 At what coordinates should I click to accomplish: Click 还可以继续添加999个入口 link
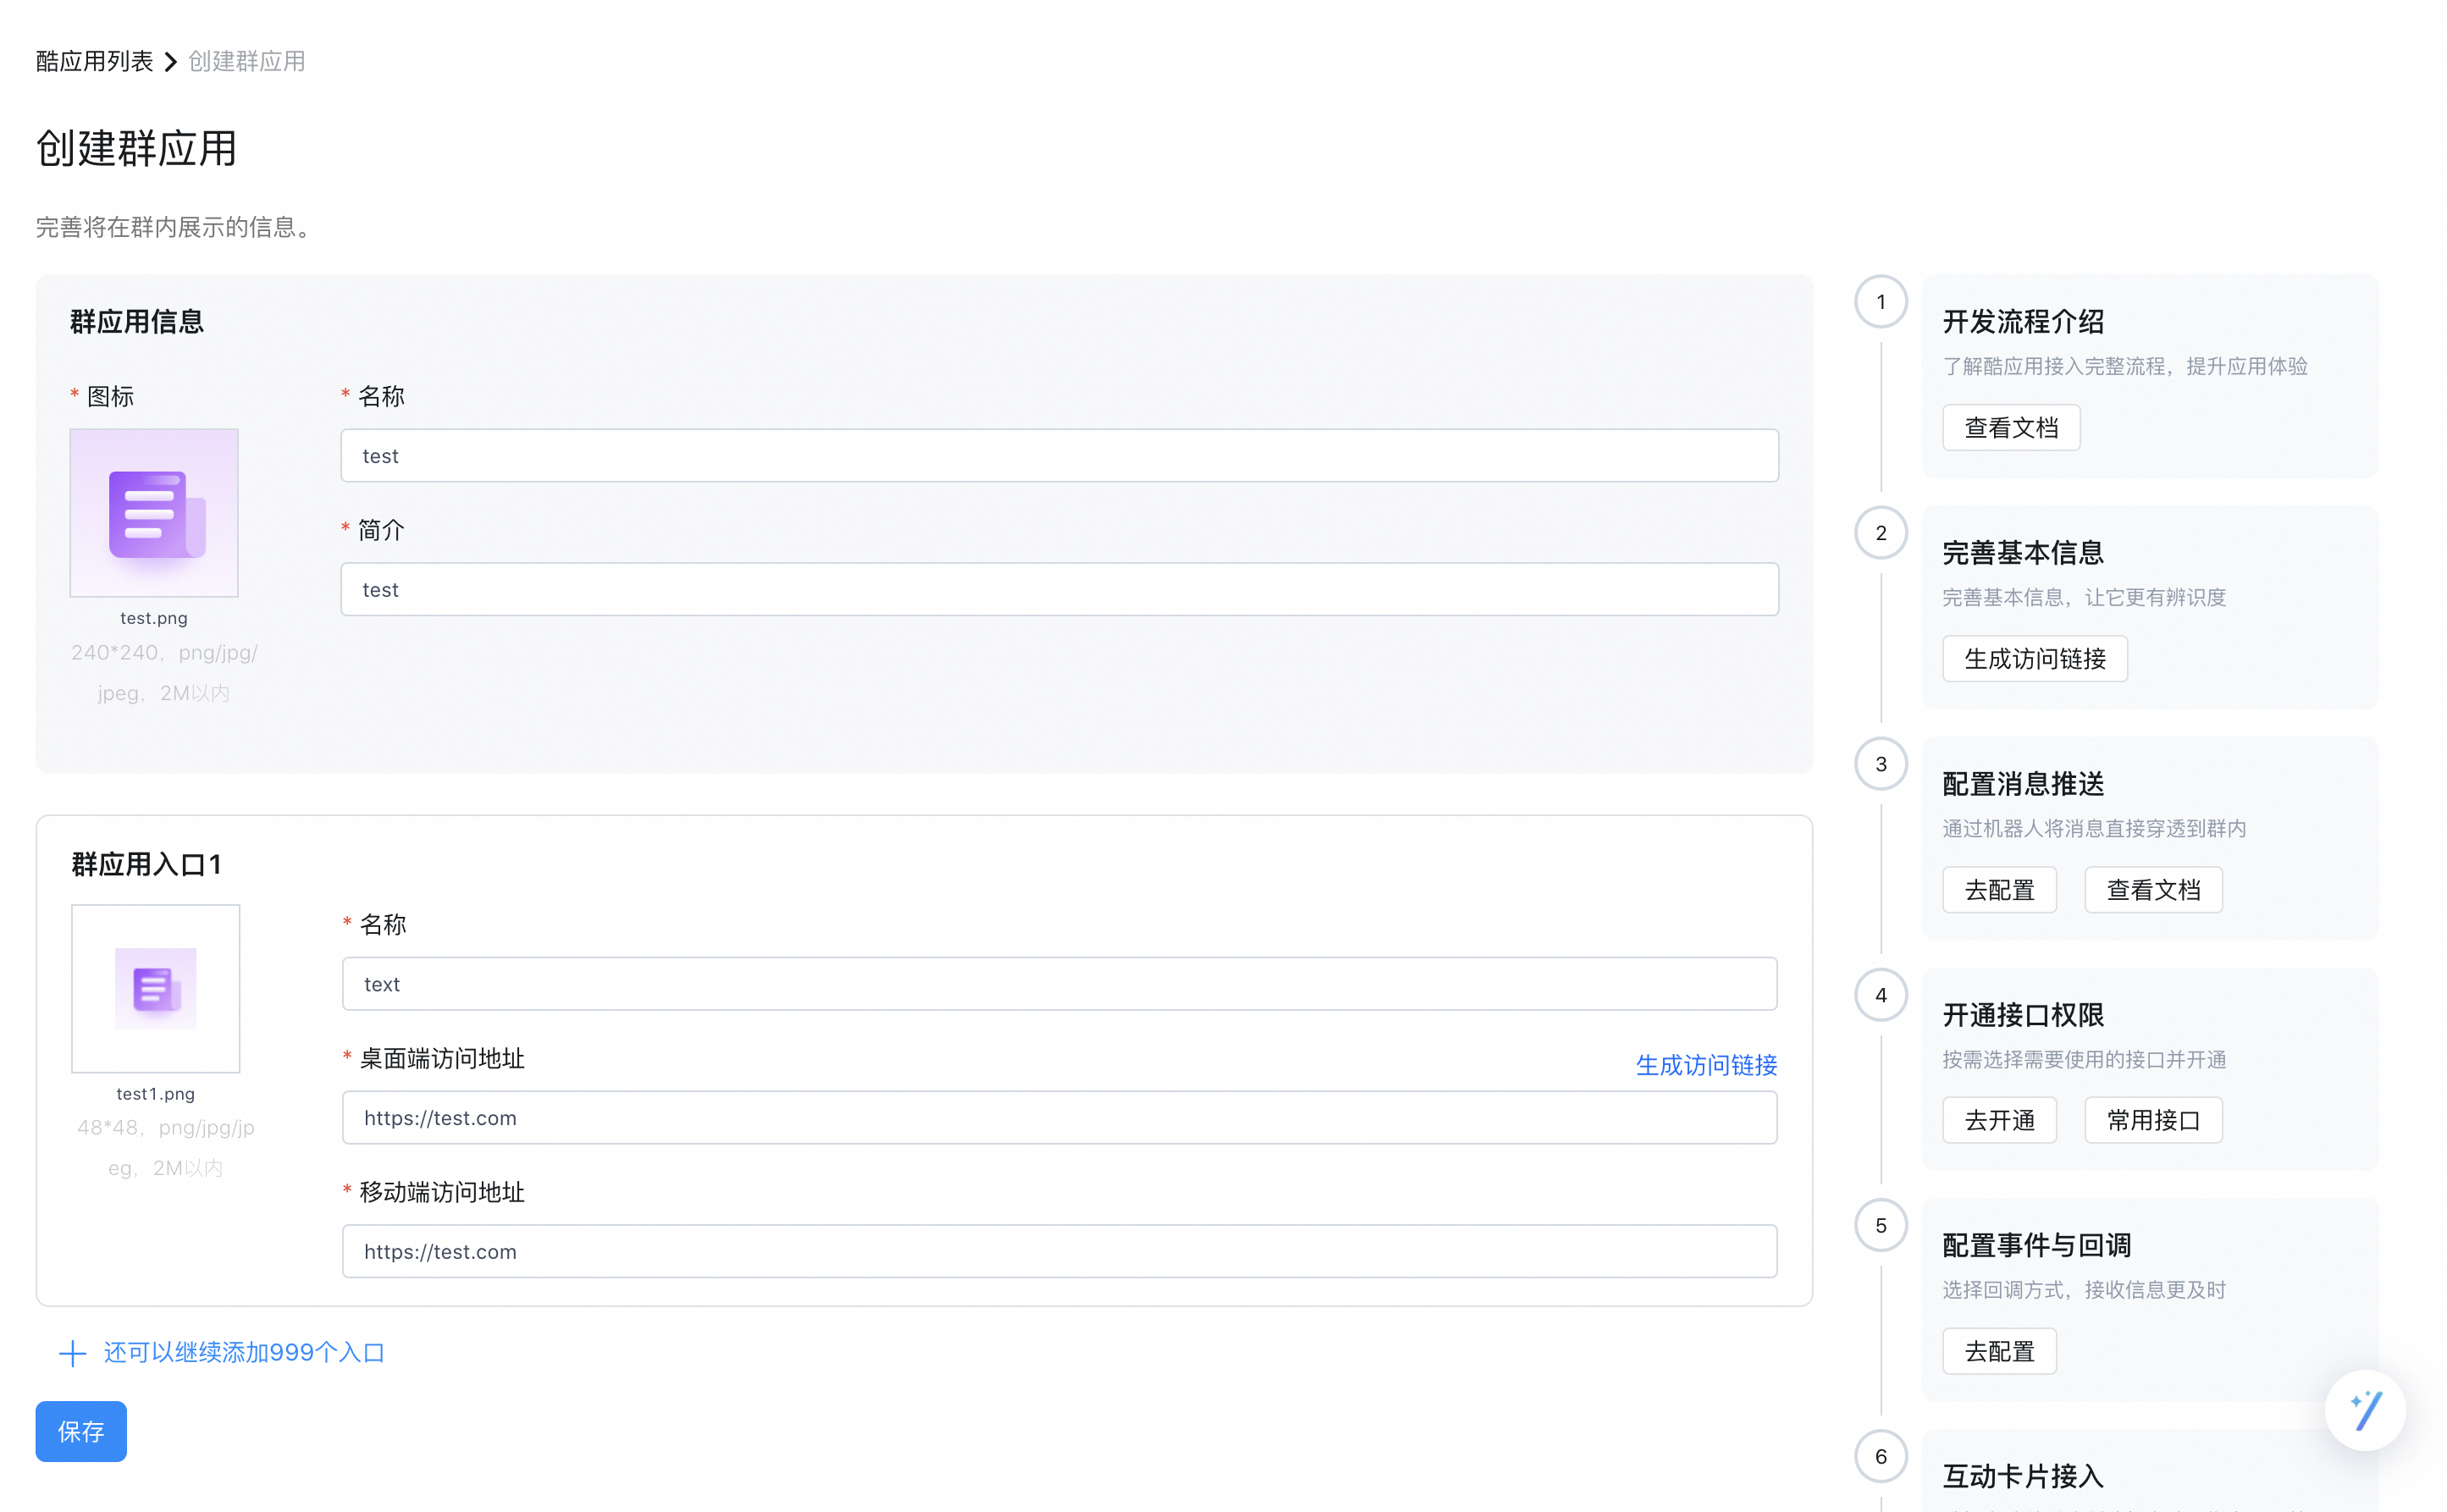pyautogui.click(x=244, y=1352)
